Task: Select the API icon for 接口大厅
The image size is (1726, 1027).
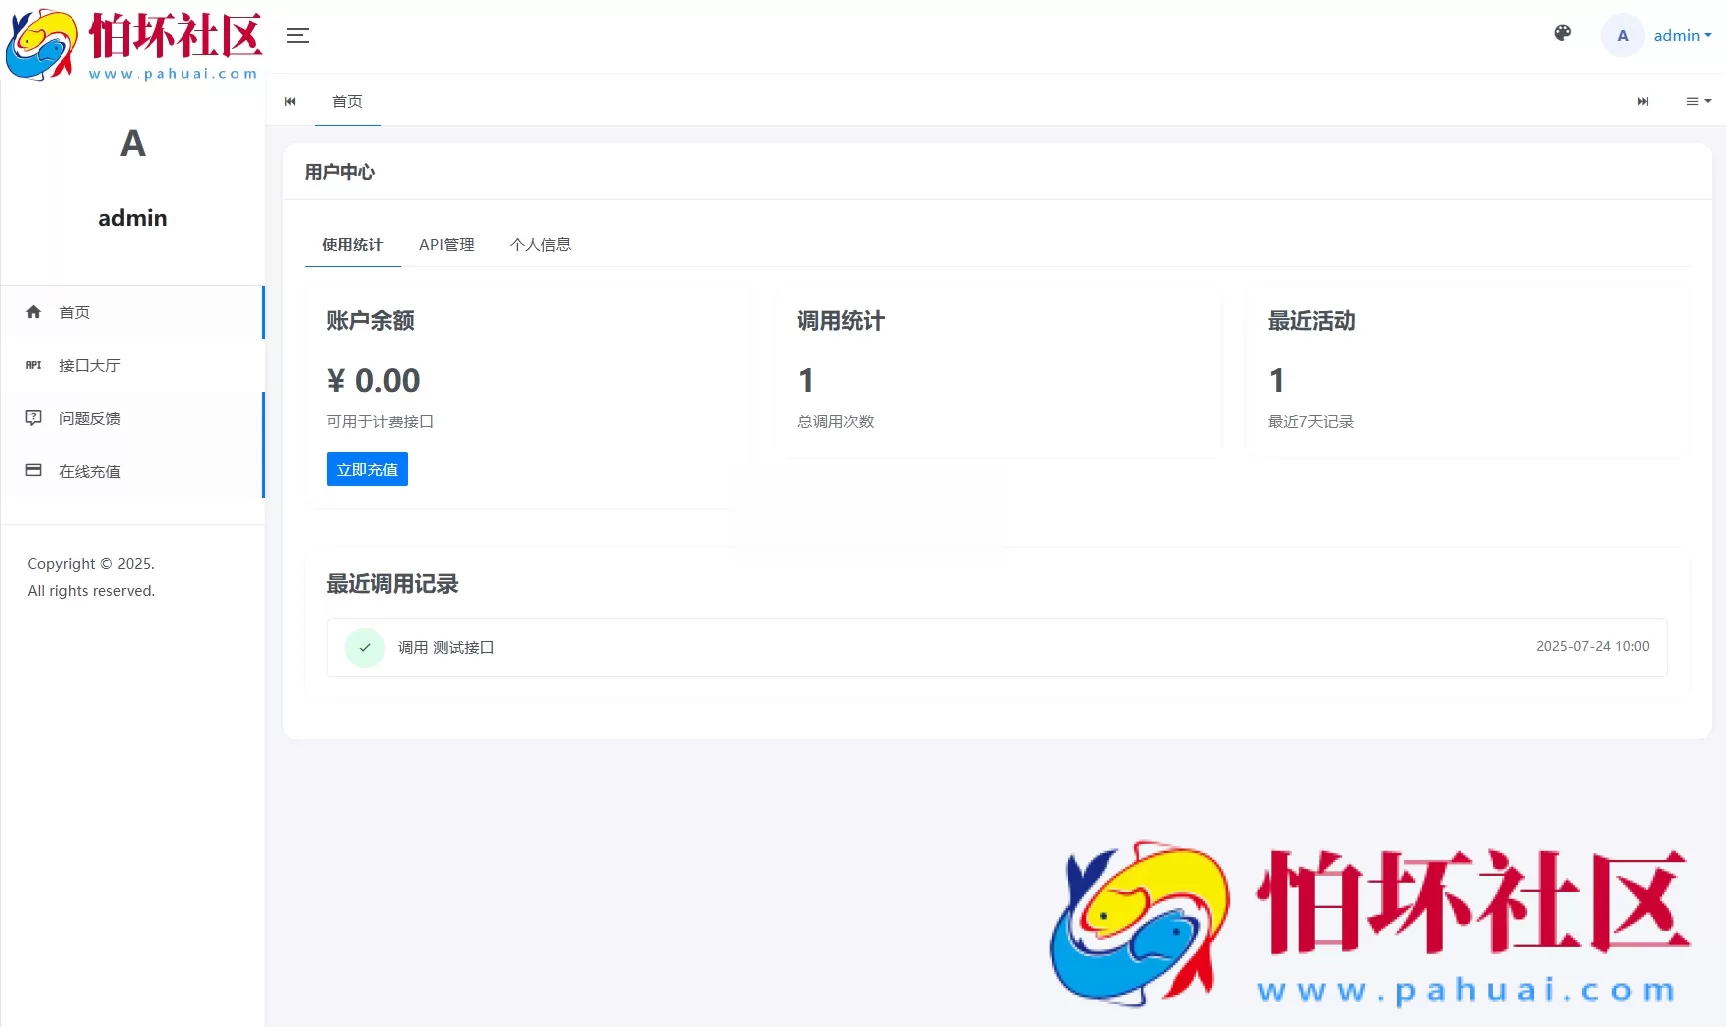Action: pyautogui.click(x=33, y=365)
